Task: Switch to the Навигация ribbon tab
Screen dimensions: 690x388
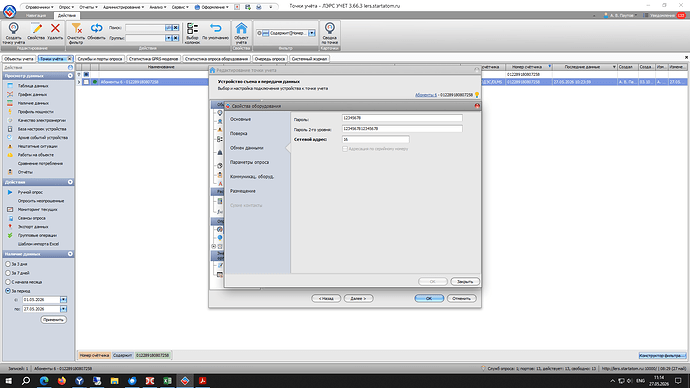Action: (36, 15)
